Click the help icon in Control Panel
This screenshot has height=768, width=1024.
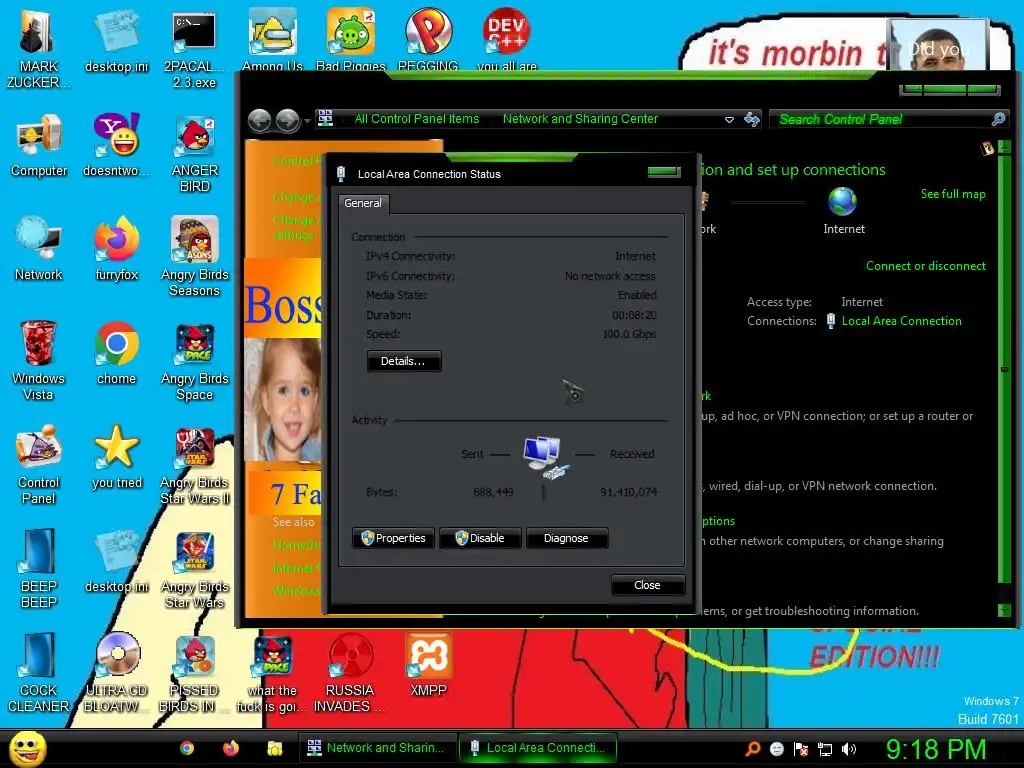point(987,149)
